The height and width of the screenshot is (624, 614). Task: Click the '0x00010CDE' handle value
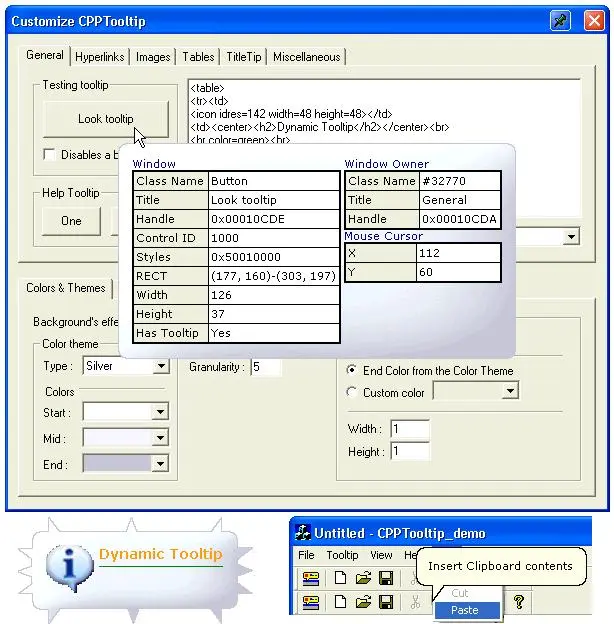click(x=274, y=219)
